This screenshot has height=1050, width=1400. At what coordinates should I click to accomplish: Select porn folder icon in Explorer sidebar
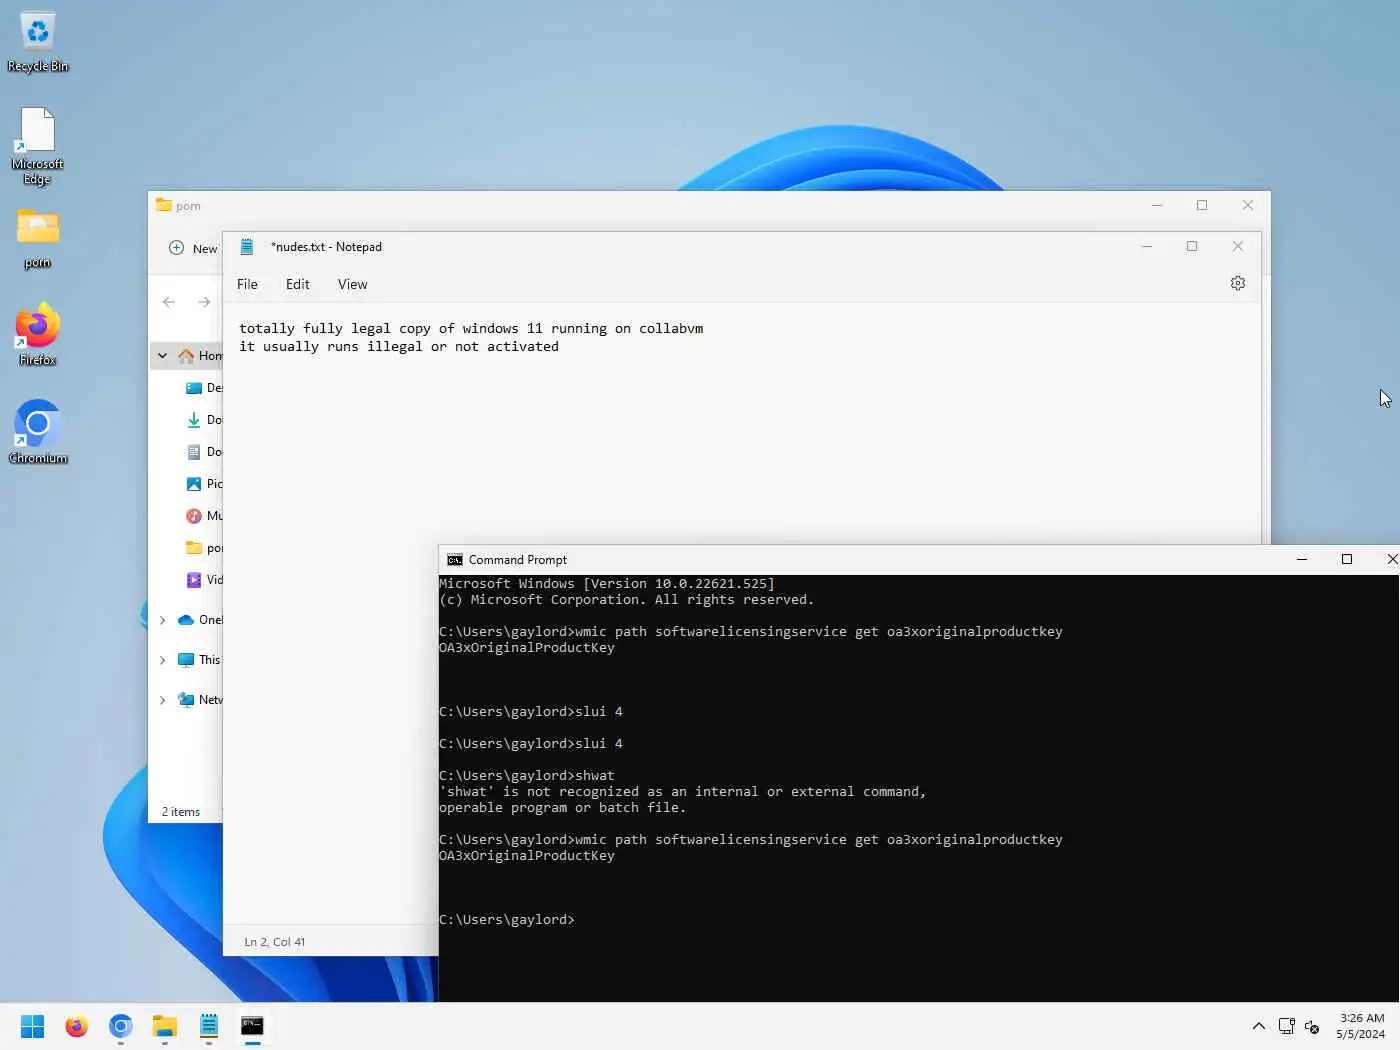click(x=194, y=548)
